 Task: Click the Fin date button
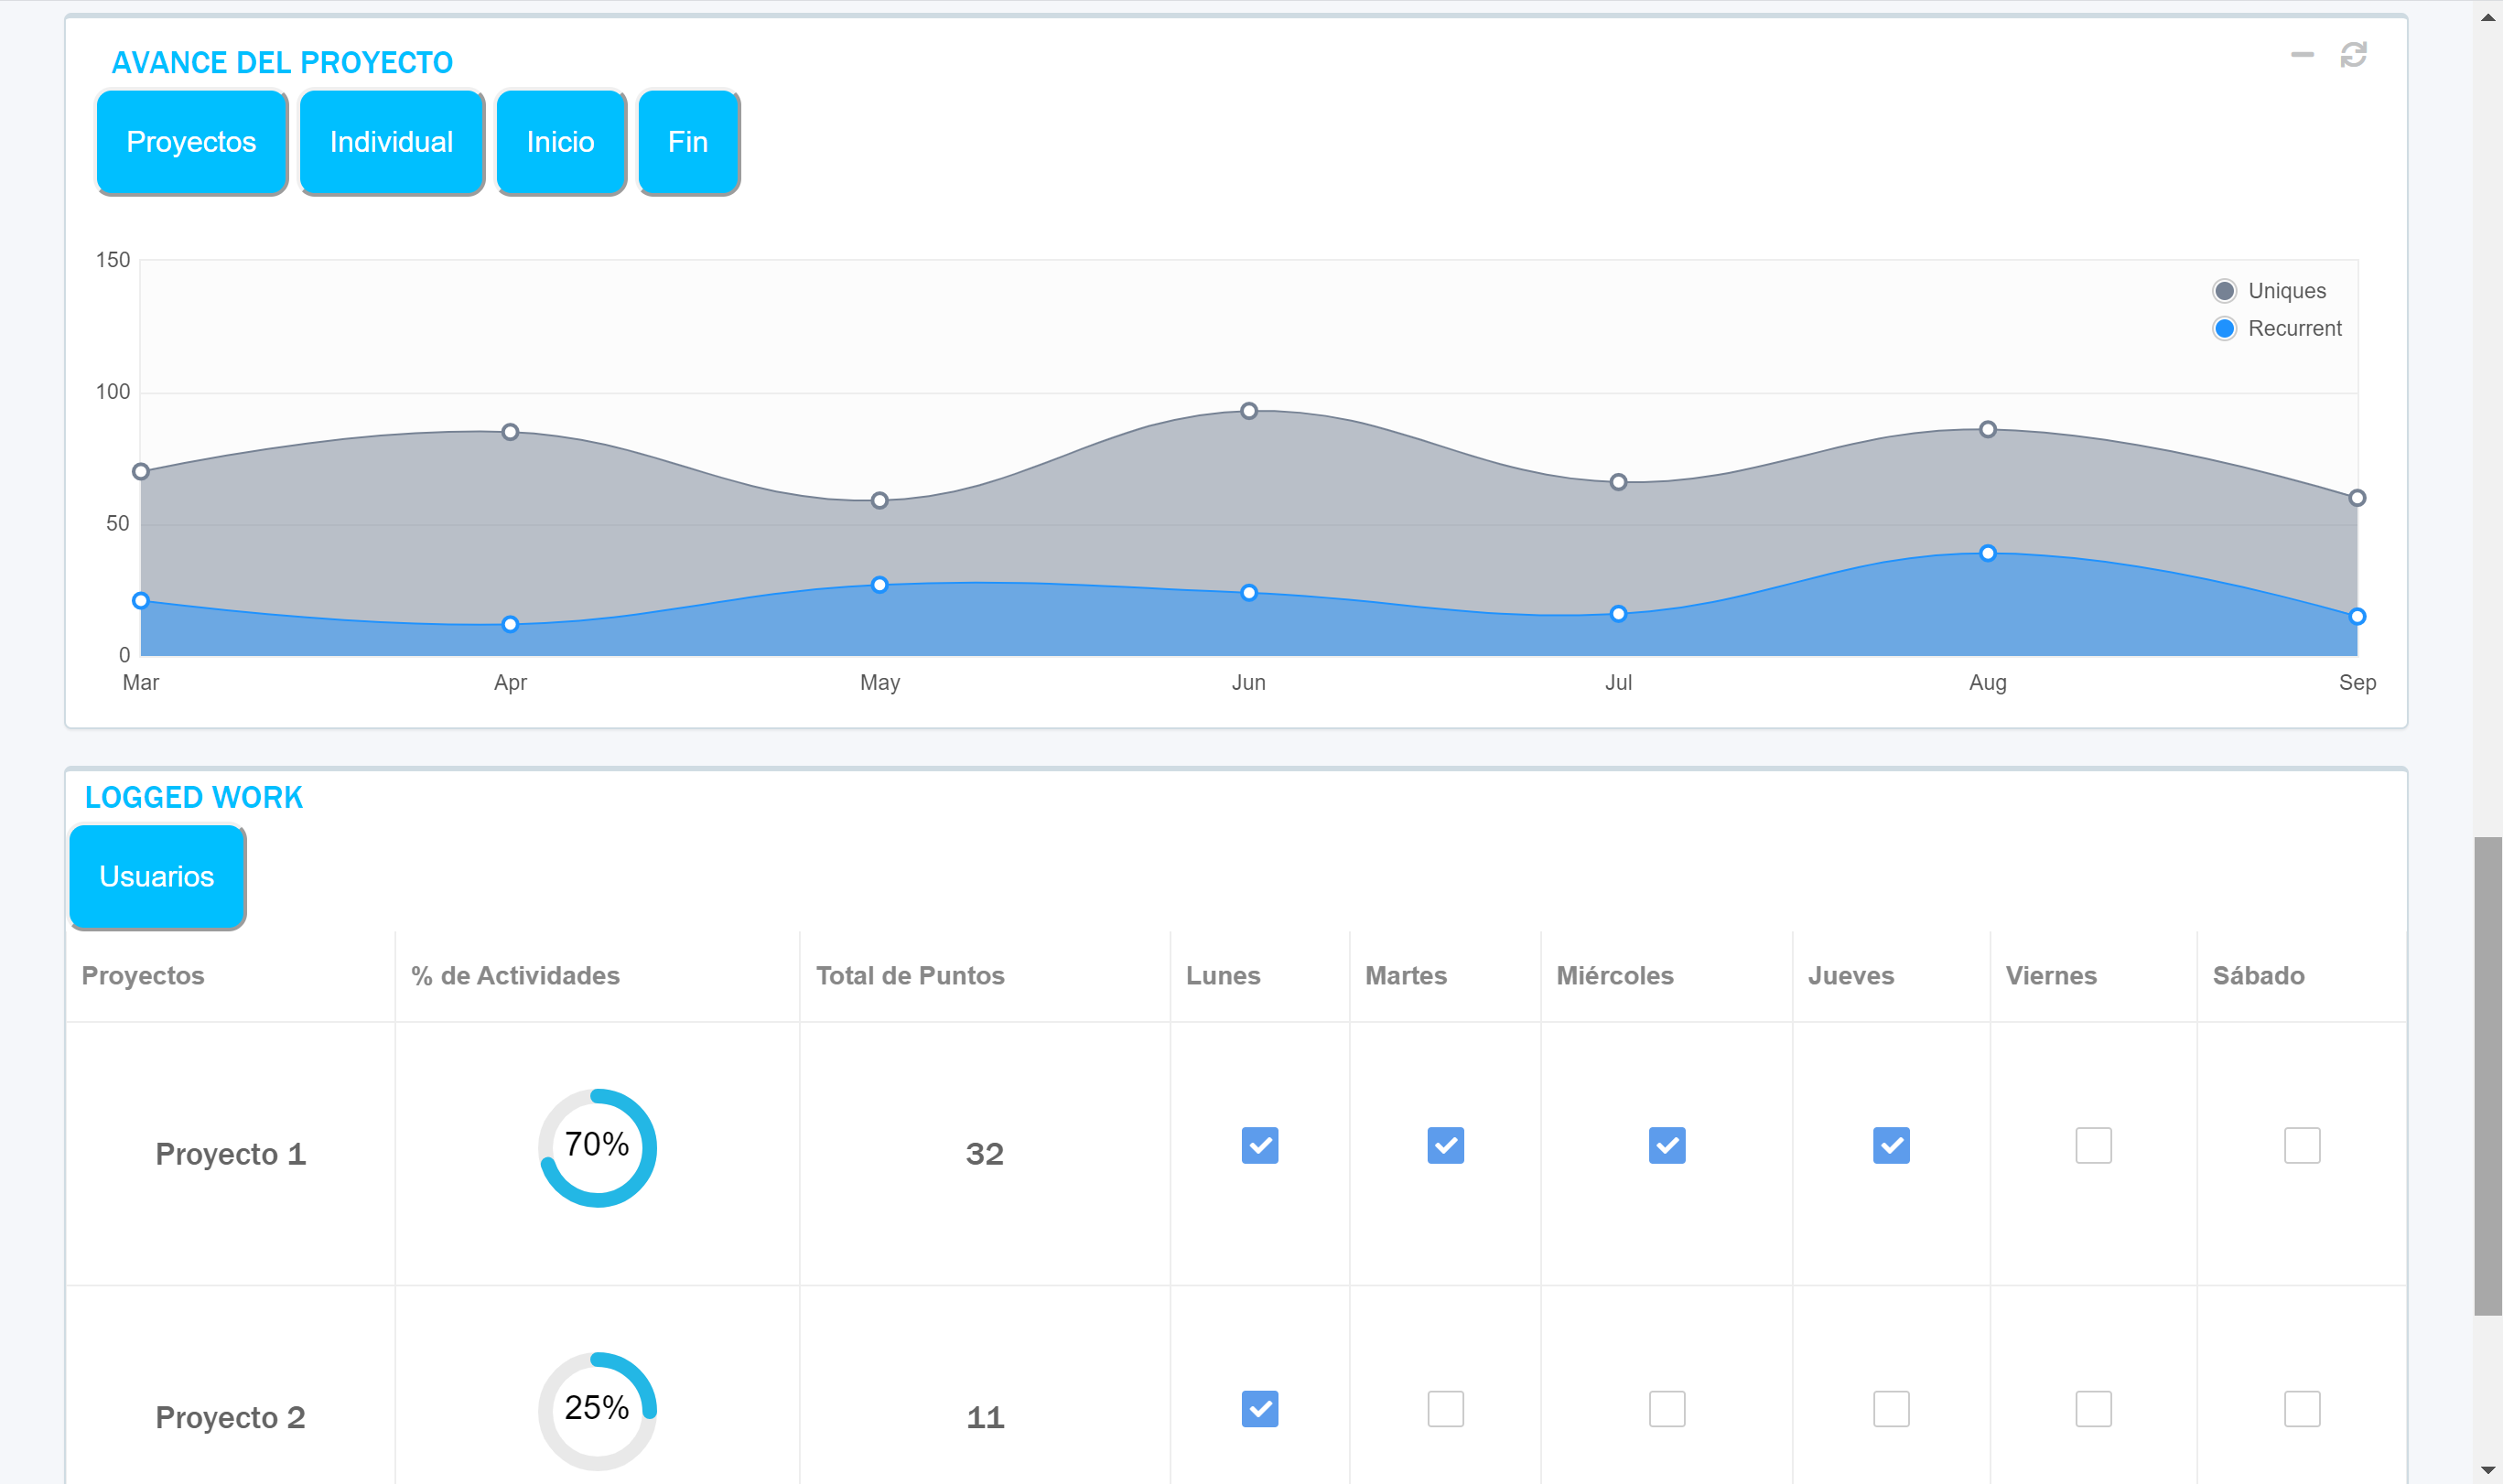pyautogui.click(x=688, y=142)
